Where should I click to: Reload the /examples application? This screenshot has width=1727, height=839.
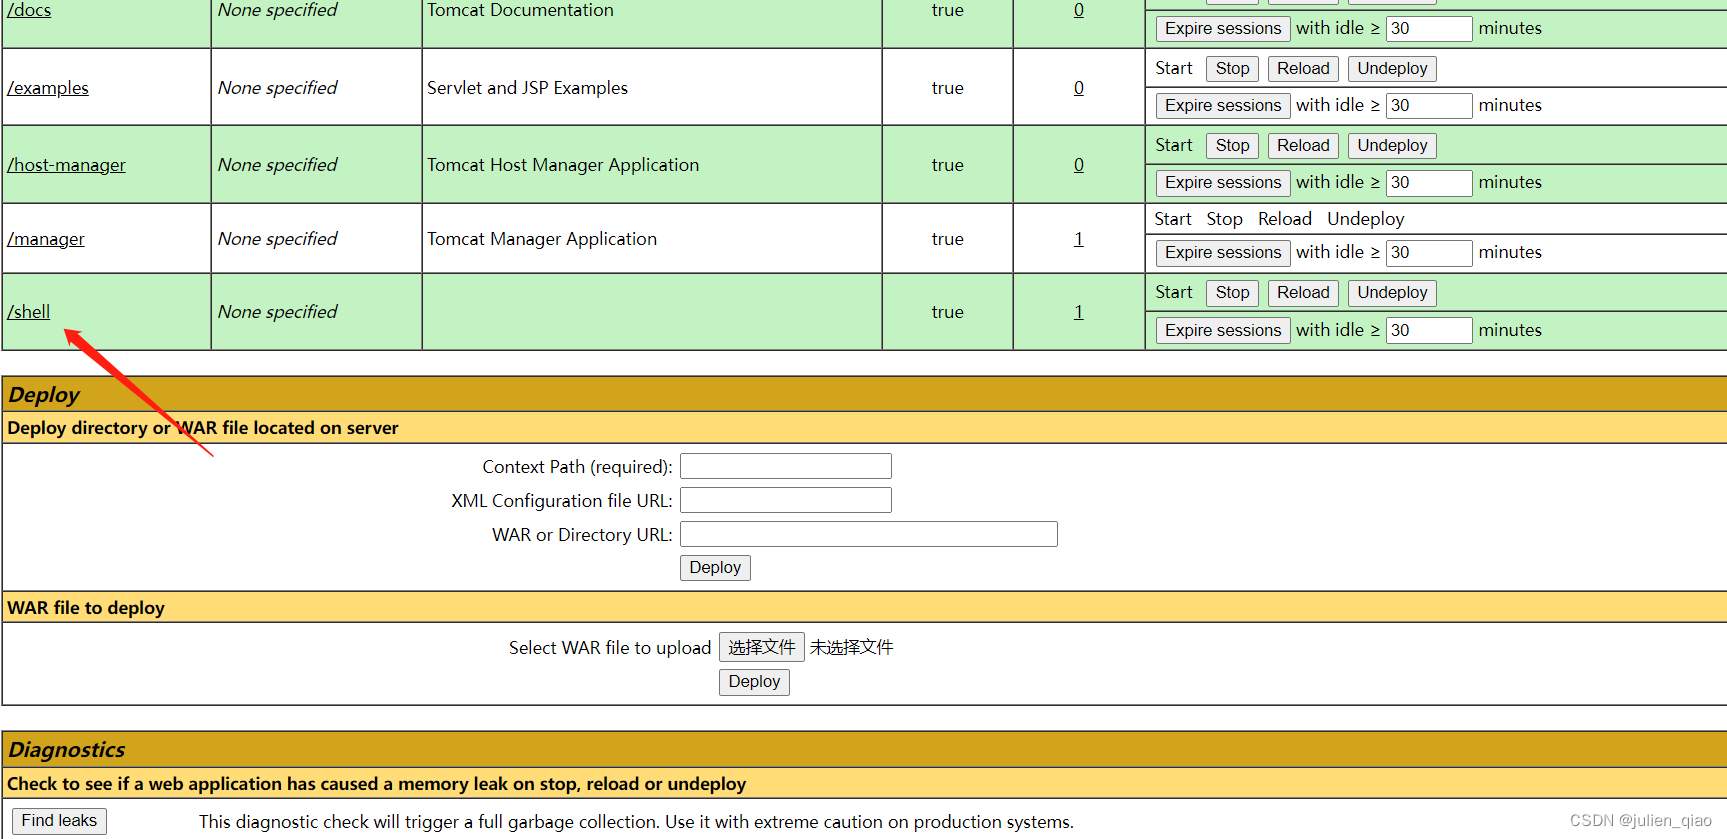pos(1303,69)
